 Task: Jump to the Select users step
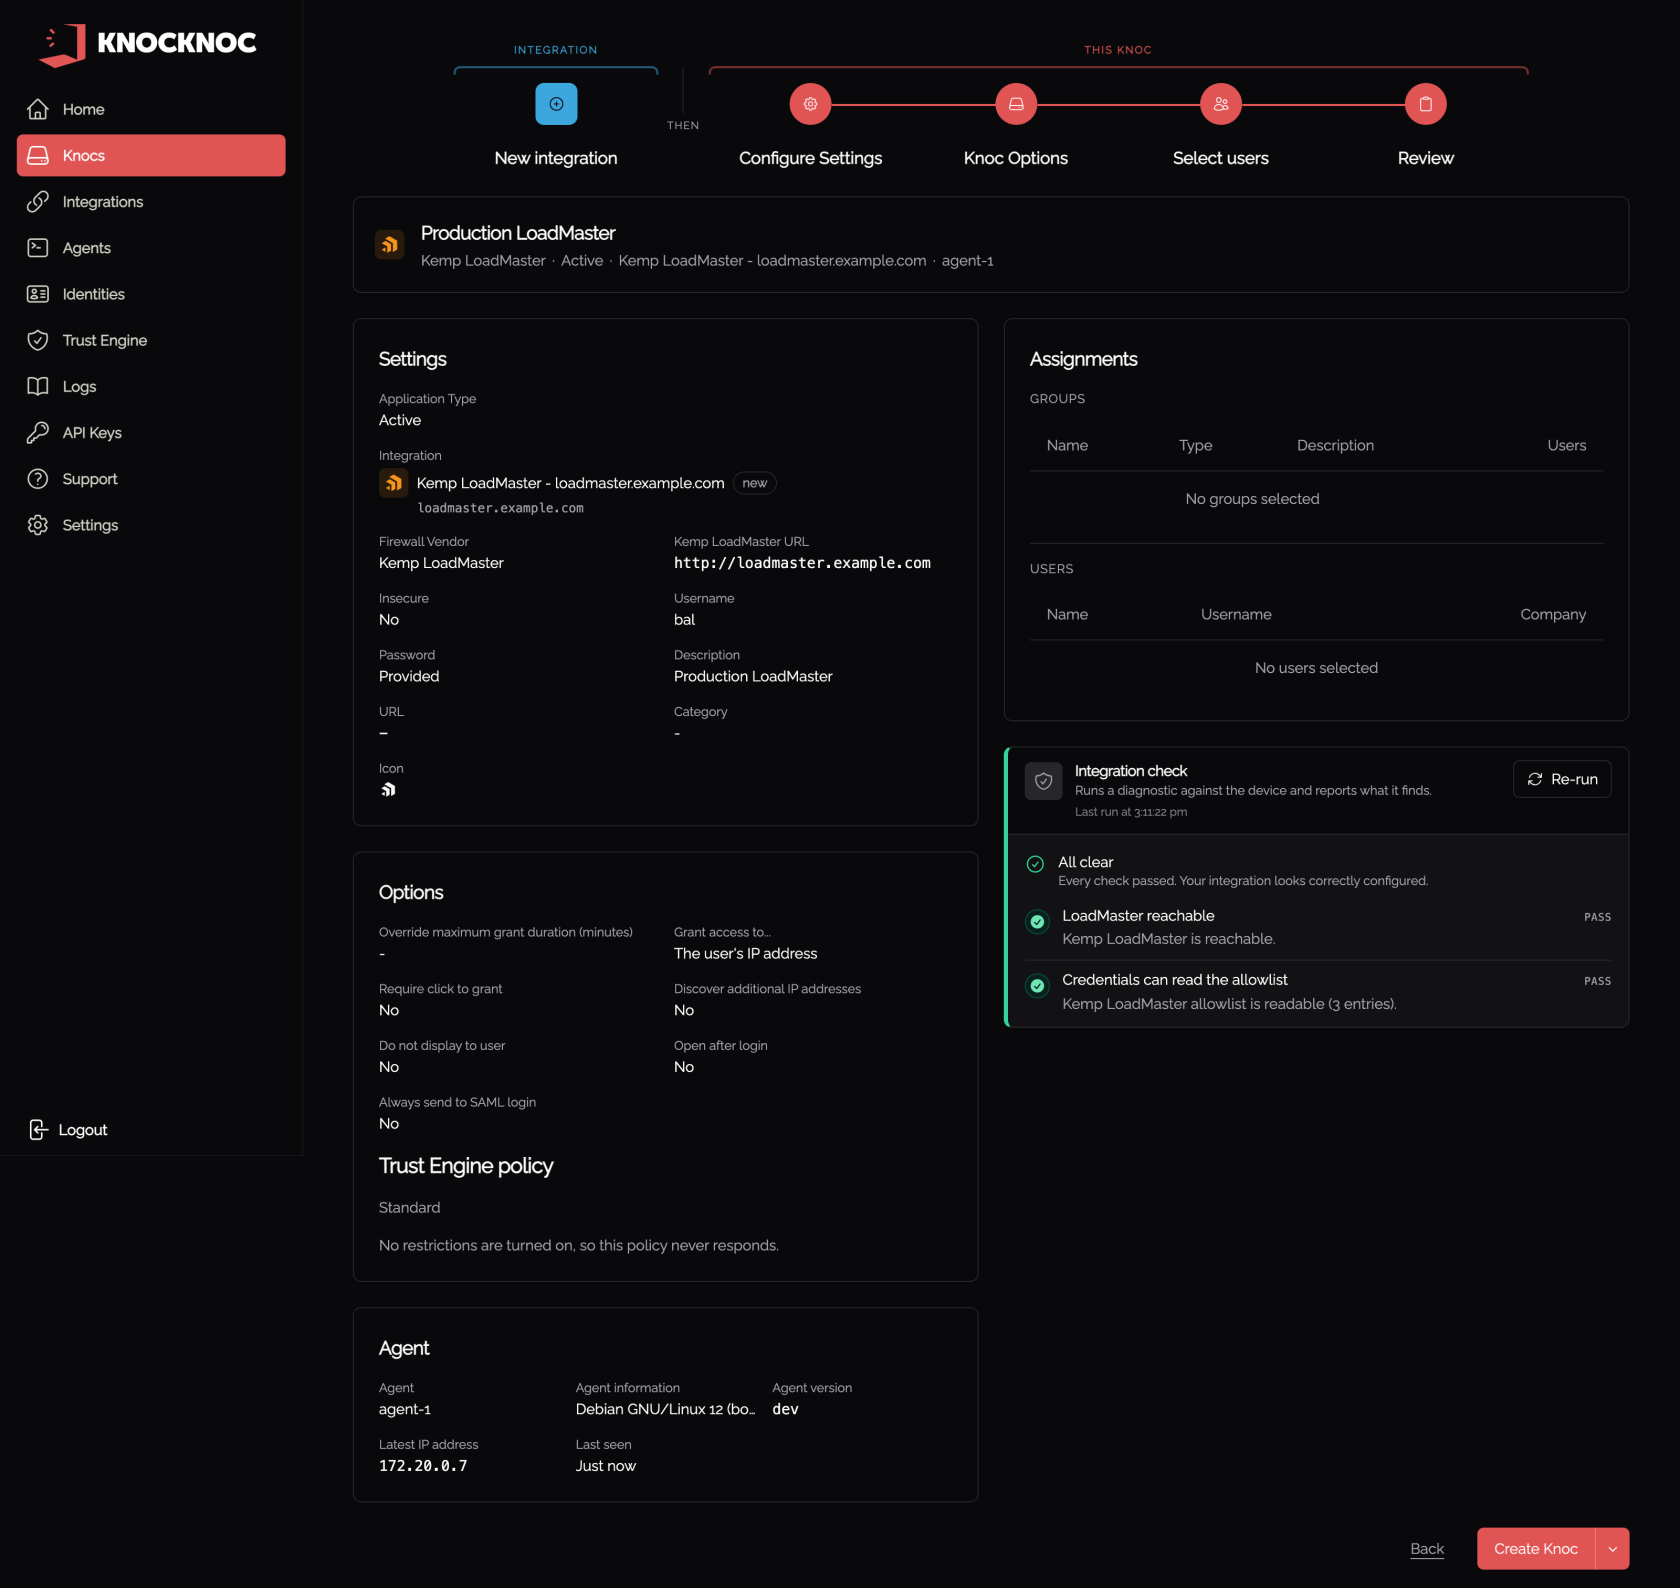point(1221,104)
